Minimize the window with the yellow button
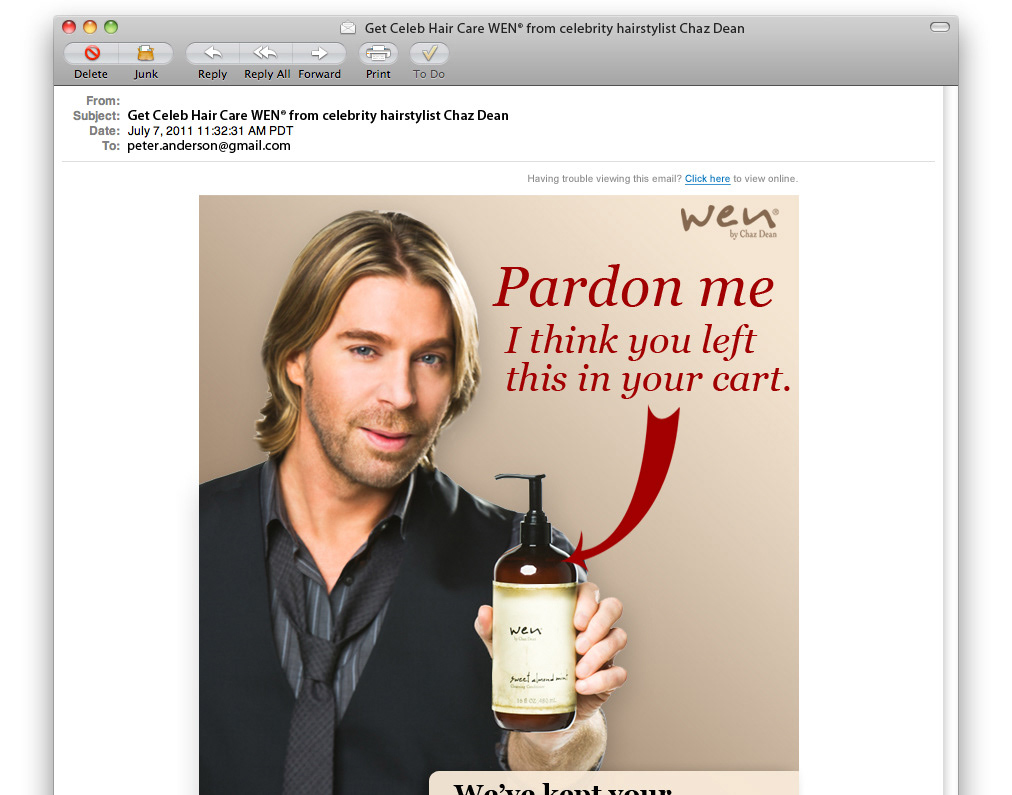The width and height of the screenshot is (1012, 795). click(x=90, y=27)
